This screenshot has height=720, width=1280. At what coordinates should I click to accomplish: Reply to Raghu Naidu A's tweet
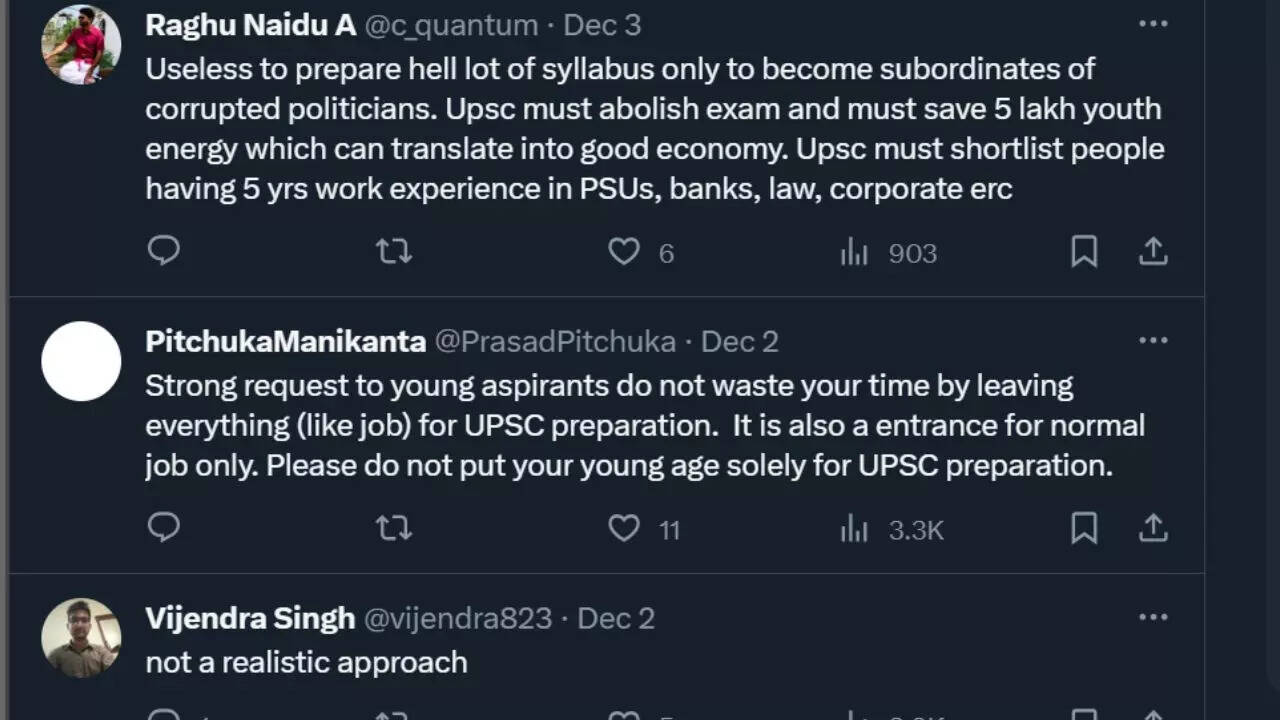(x=164, y=251)
